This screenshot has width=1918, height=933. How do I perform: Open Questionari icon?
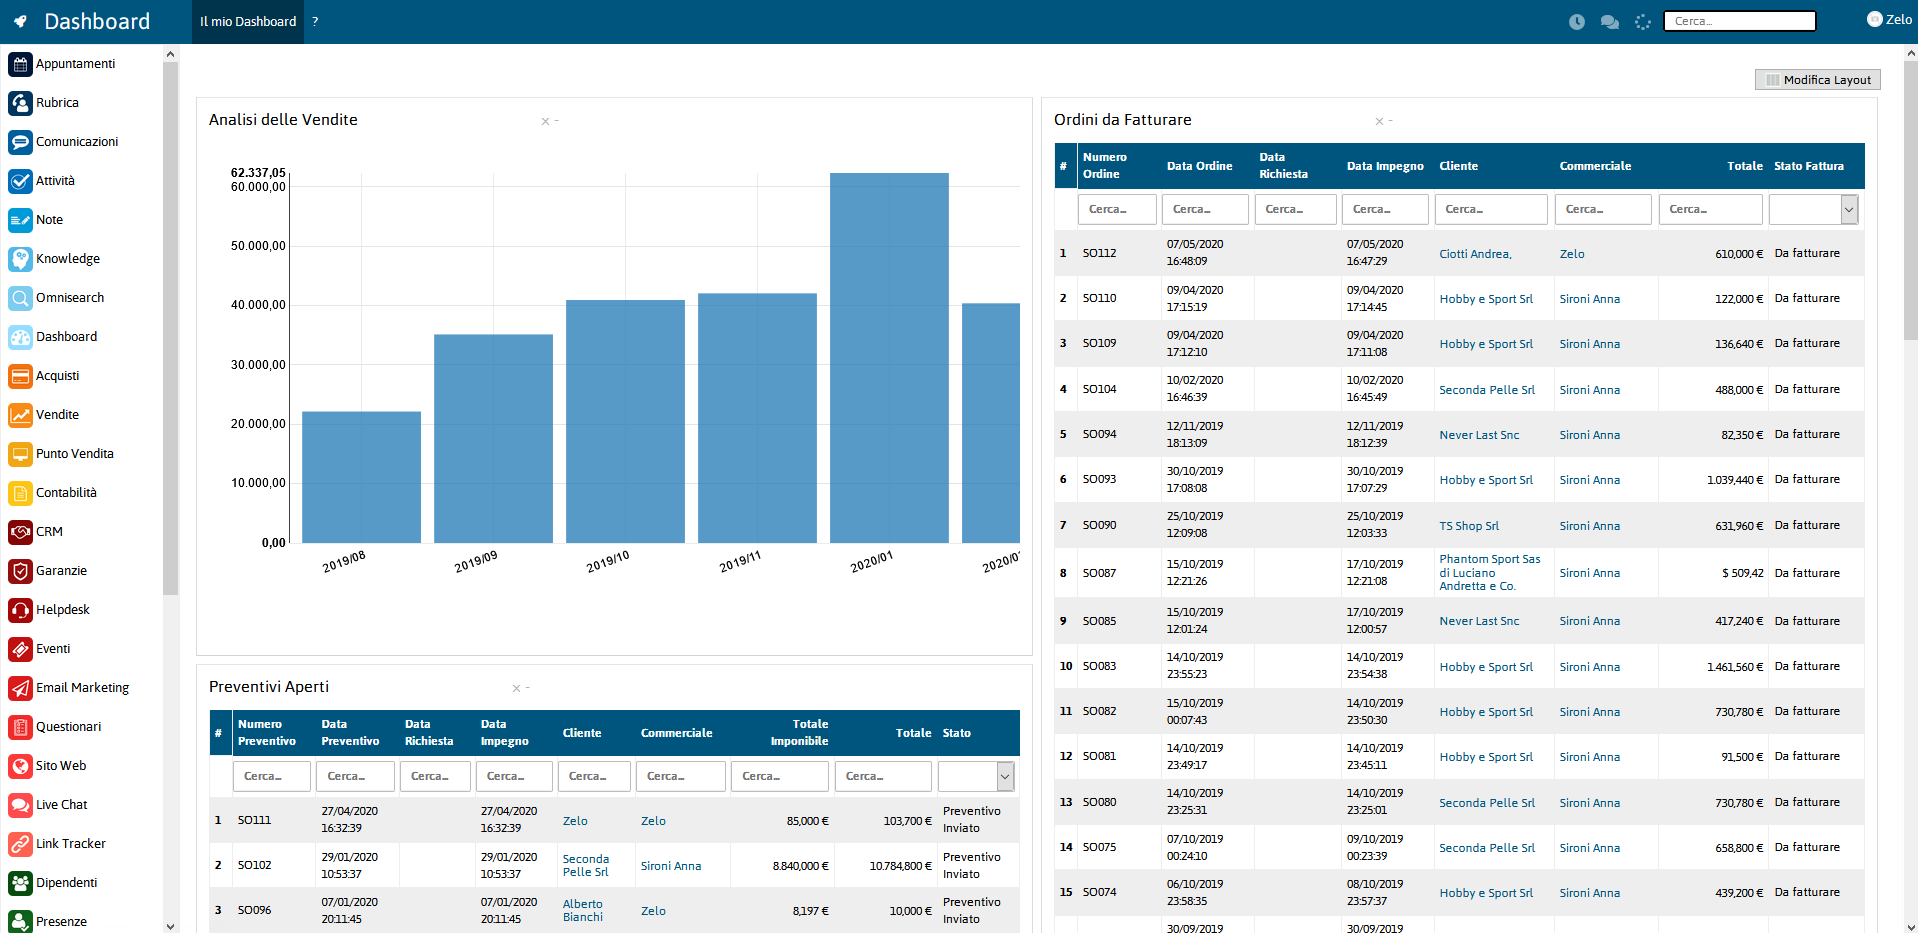point(20,727)
